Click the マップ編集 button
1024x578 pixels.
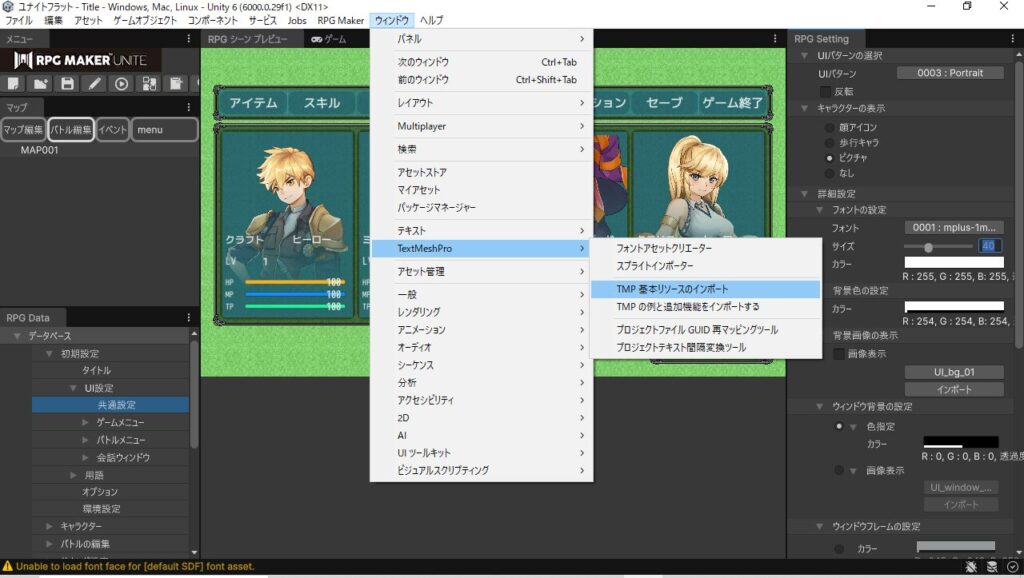point(23,129)
